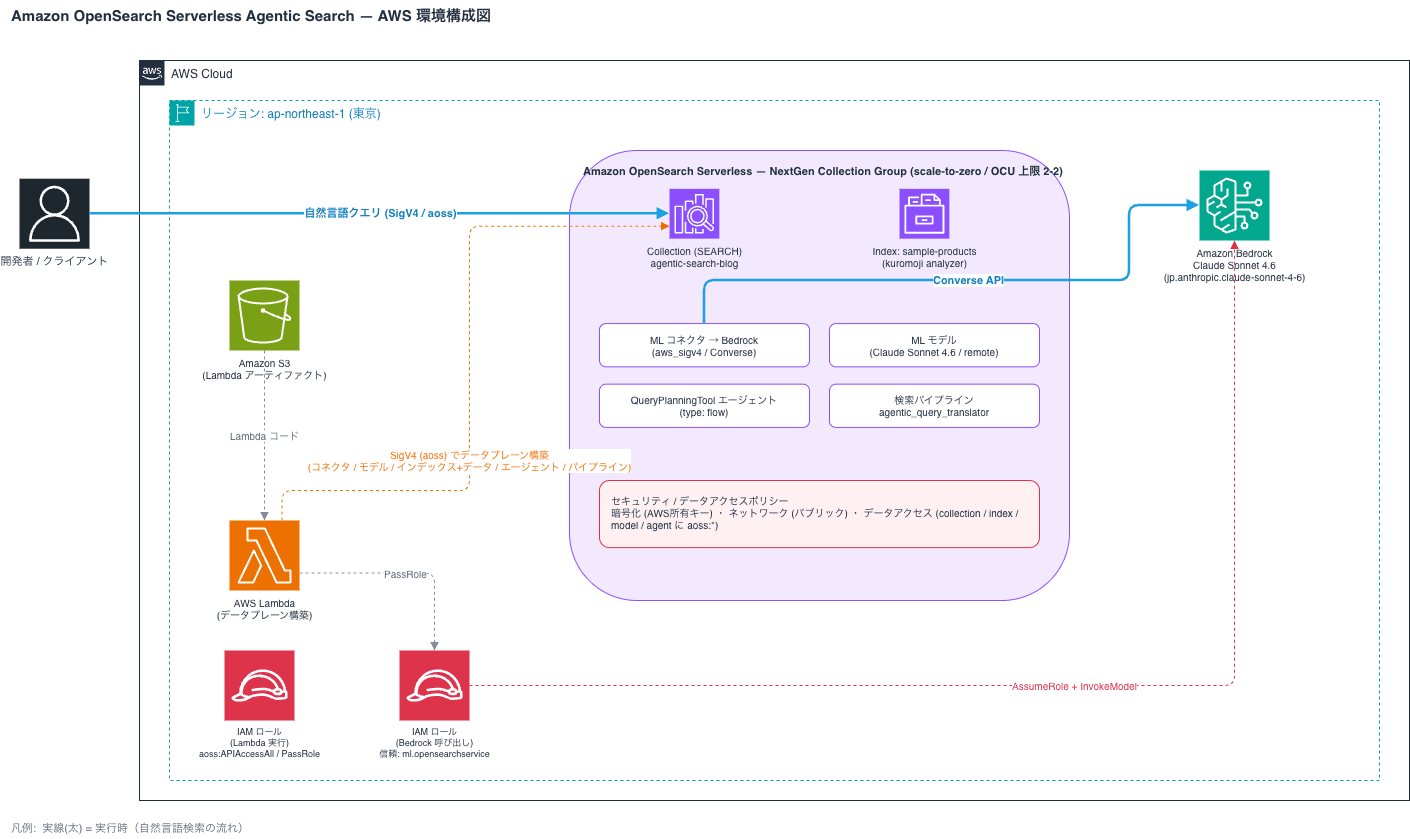The image size is (1410, 839).
Task: Click the Converse API arrow label
Action: [x=967, y=281]
